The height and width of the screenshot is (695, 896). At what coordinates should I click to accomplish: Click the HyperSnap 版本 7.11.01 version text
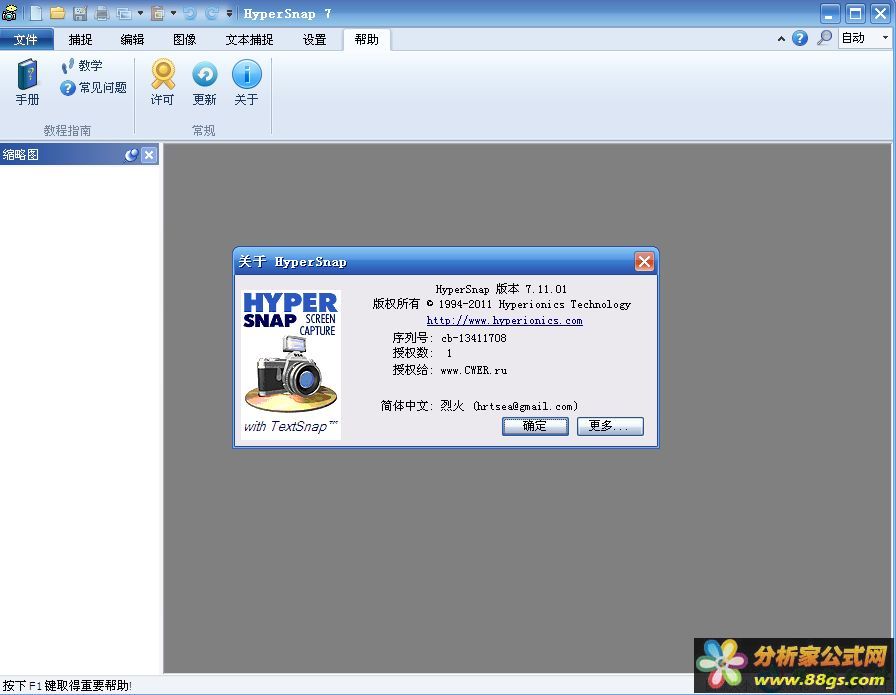click(x=501, y=289)
